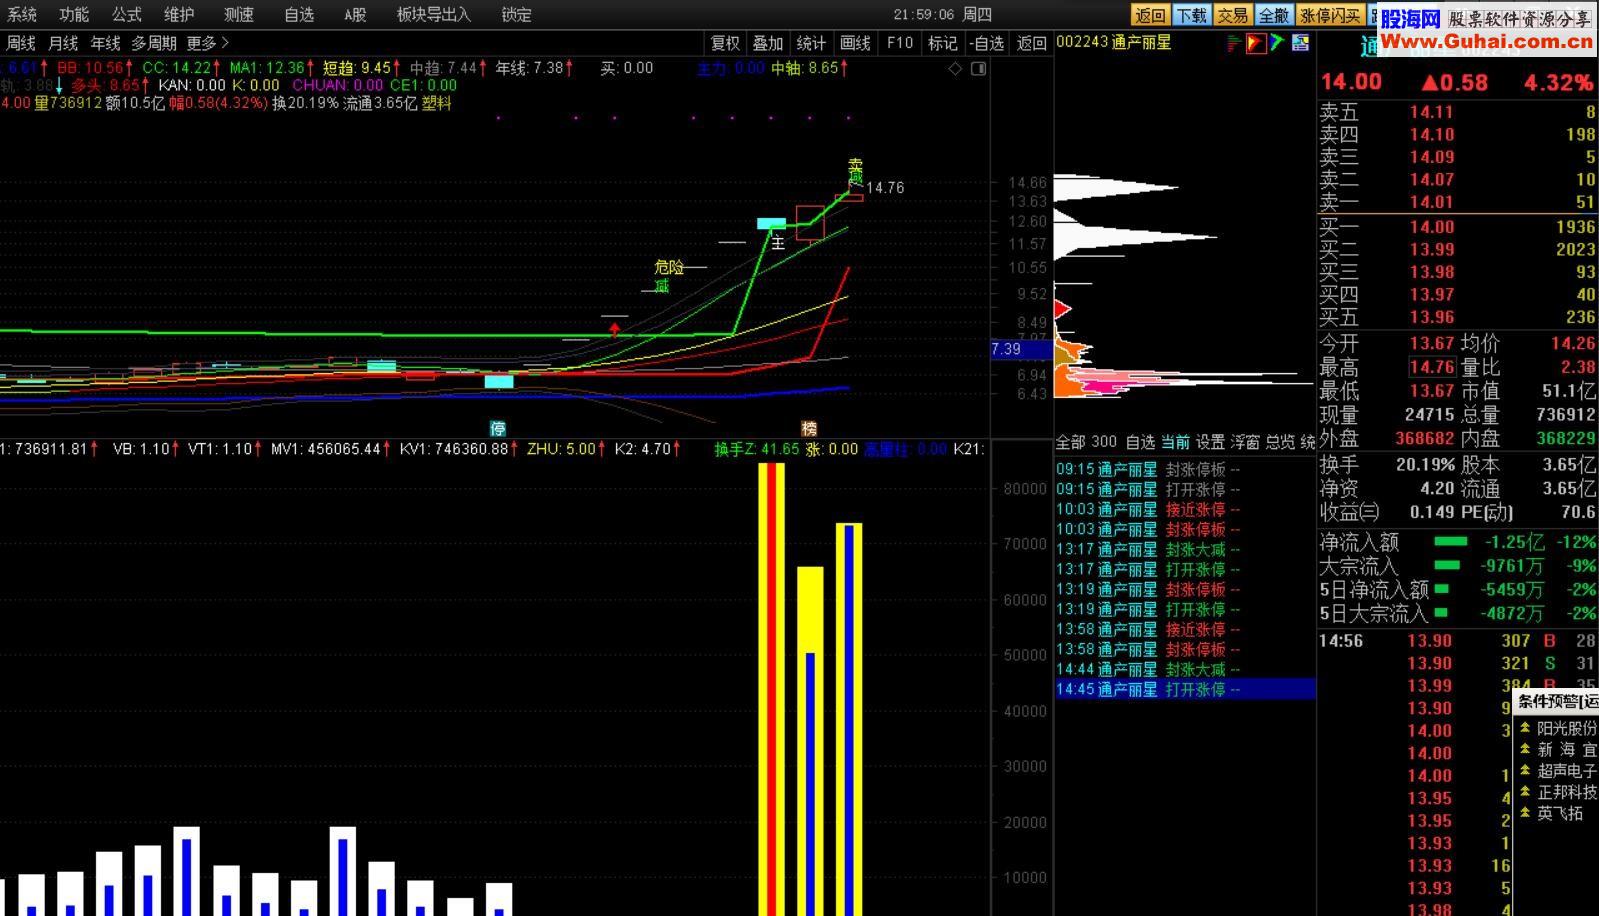Click the 下载 button in top bar
The image size is (1599, 916).
[1191, 15]
